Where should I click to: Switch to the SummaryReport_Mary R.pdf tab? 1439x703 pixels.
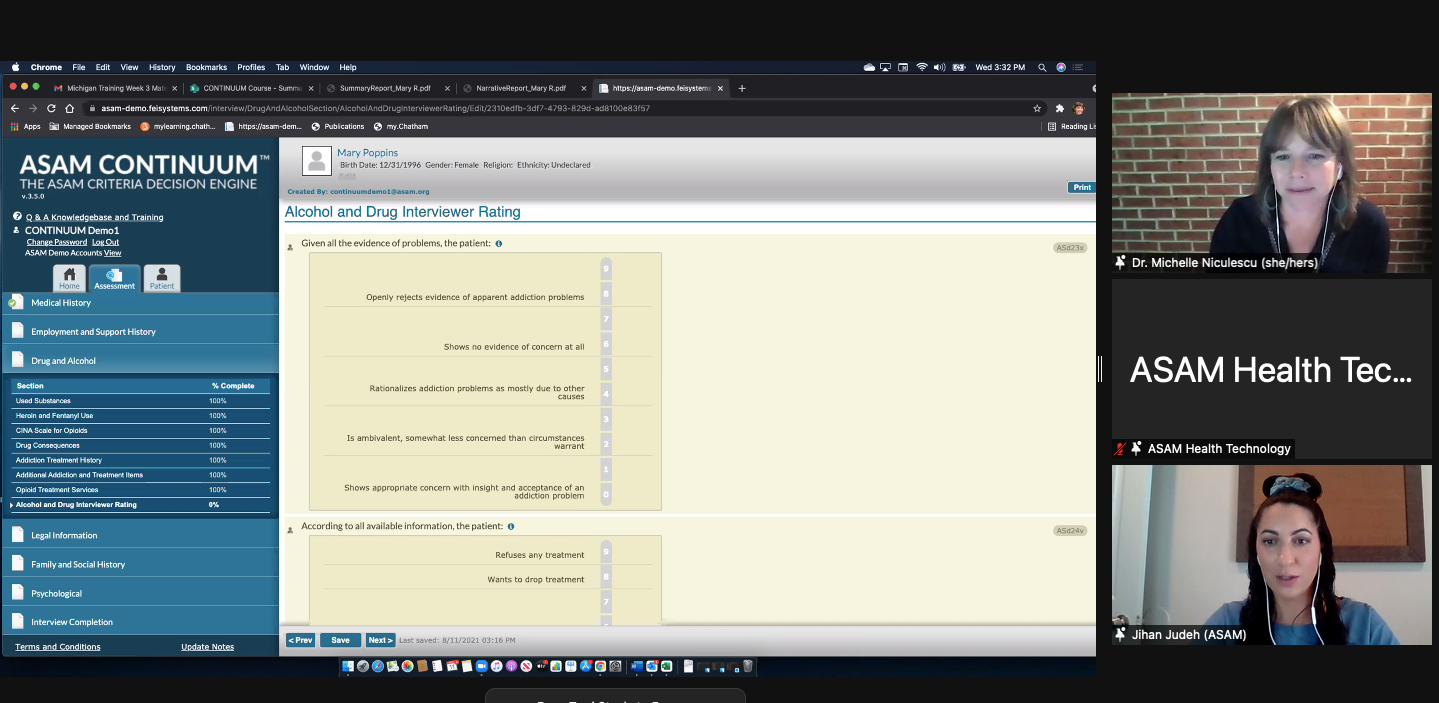point(388,88)
